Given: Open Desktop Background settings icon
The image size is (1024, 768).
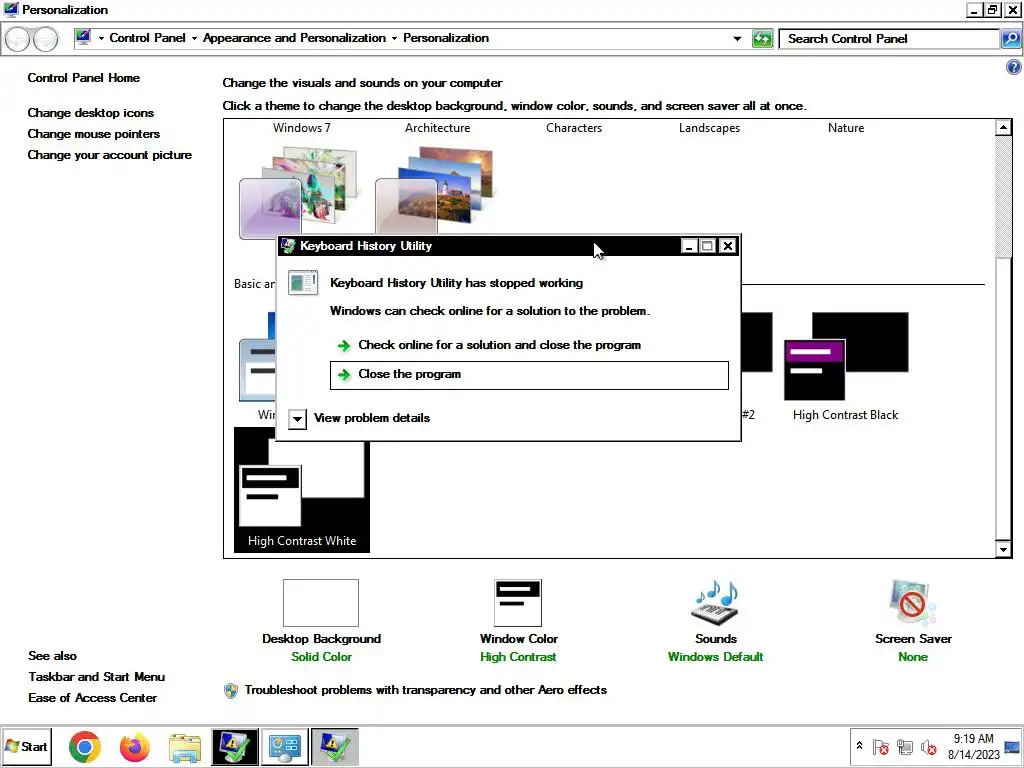Looking at the screenshot, I should click(x=321, y=603).
